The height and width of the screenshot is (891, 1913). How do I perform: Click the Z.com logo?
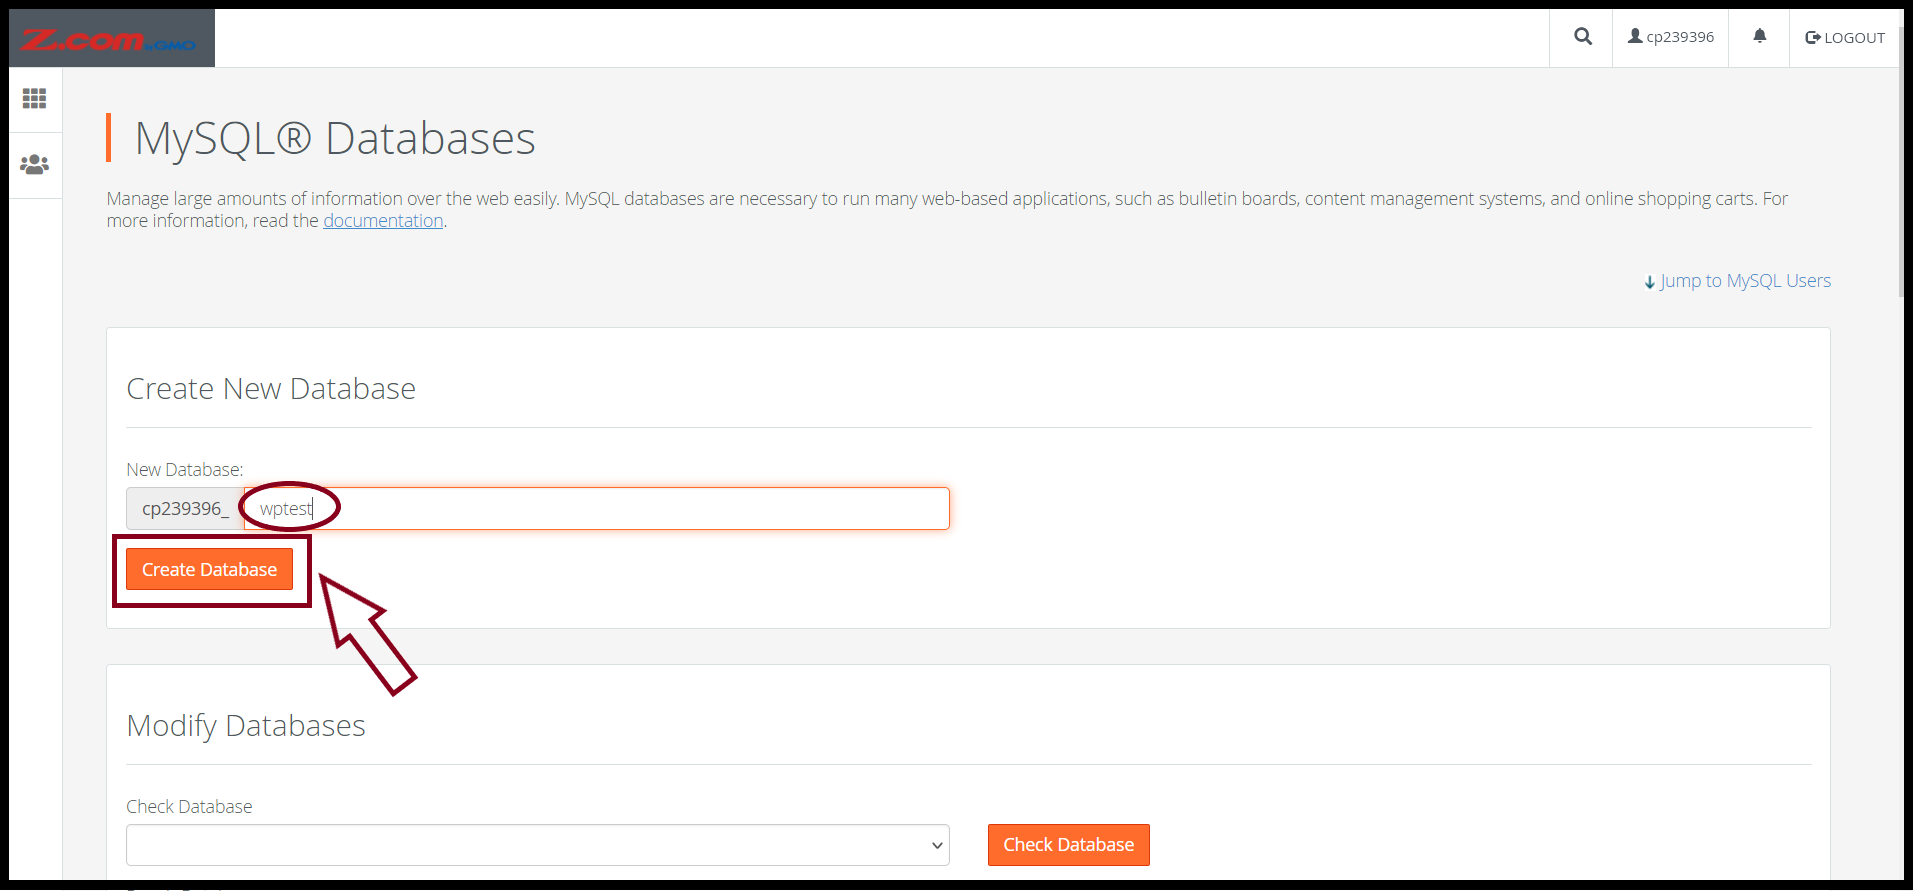111,38
